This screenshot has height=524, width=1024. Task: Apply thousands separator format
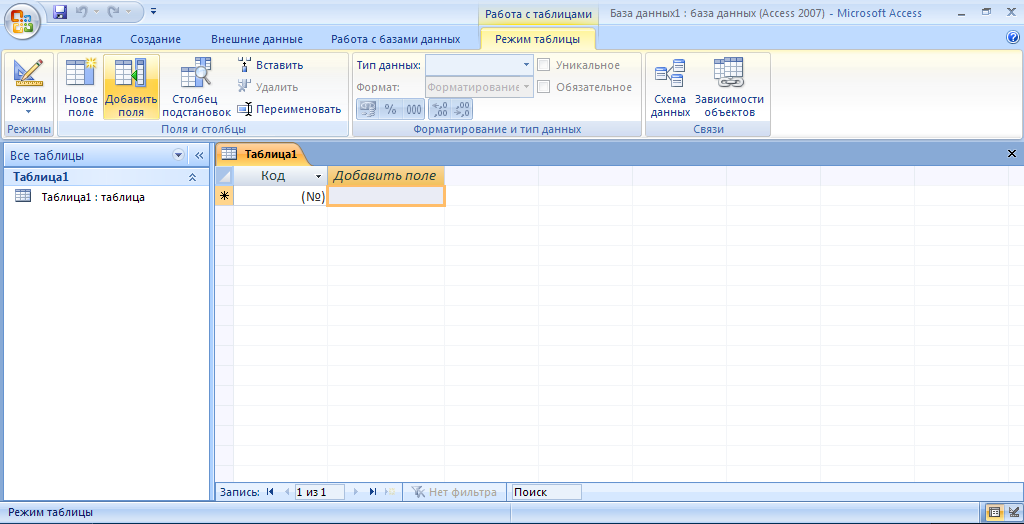point(413,109)
